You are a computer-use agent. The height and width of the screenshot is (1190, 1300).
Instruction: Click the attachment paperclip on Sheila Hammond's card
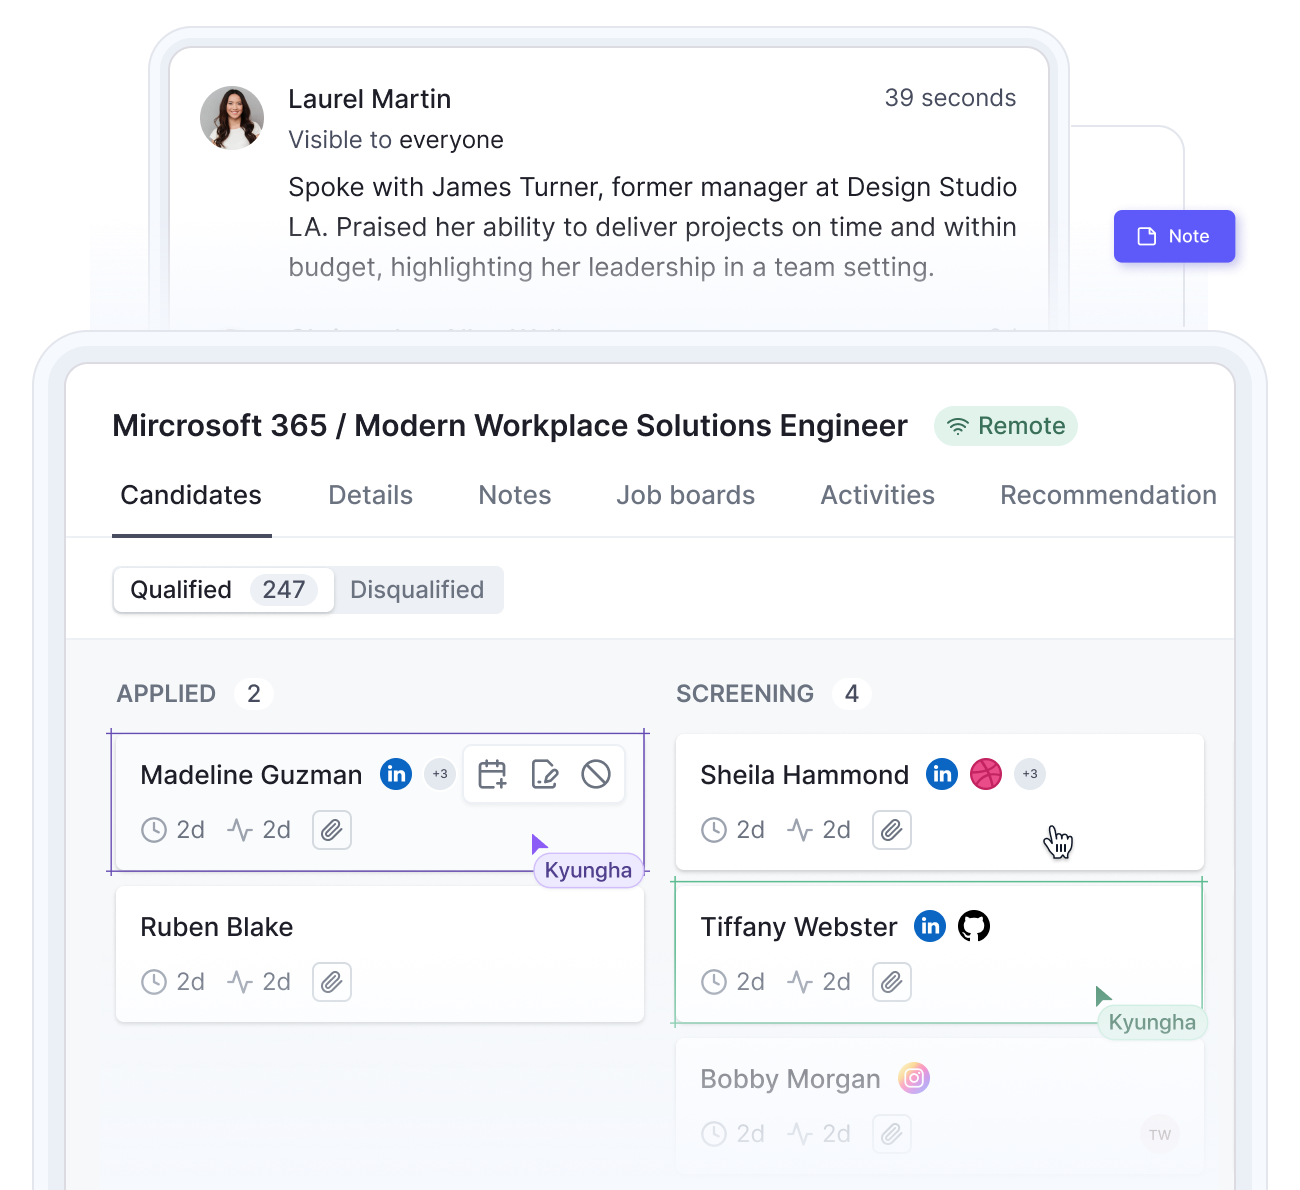pyautogui.click(x=892, y=830)
